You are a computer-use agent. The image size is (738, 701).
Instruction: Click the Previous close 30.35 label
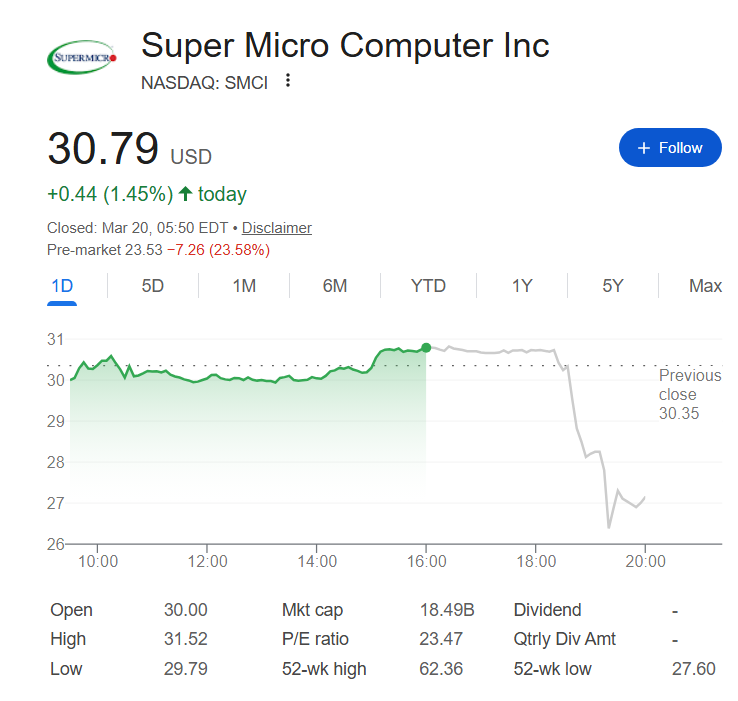(x=689, y=394)
